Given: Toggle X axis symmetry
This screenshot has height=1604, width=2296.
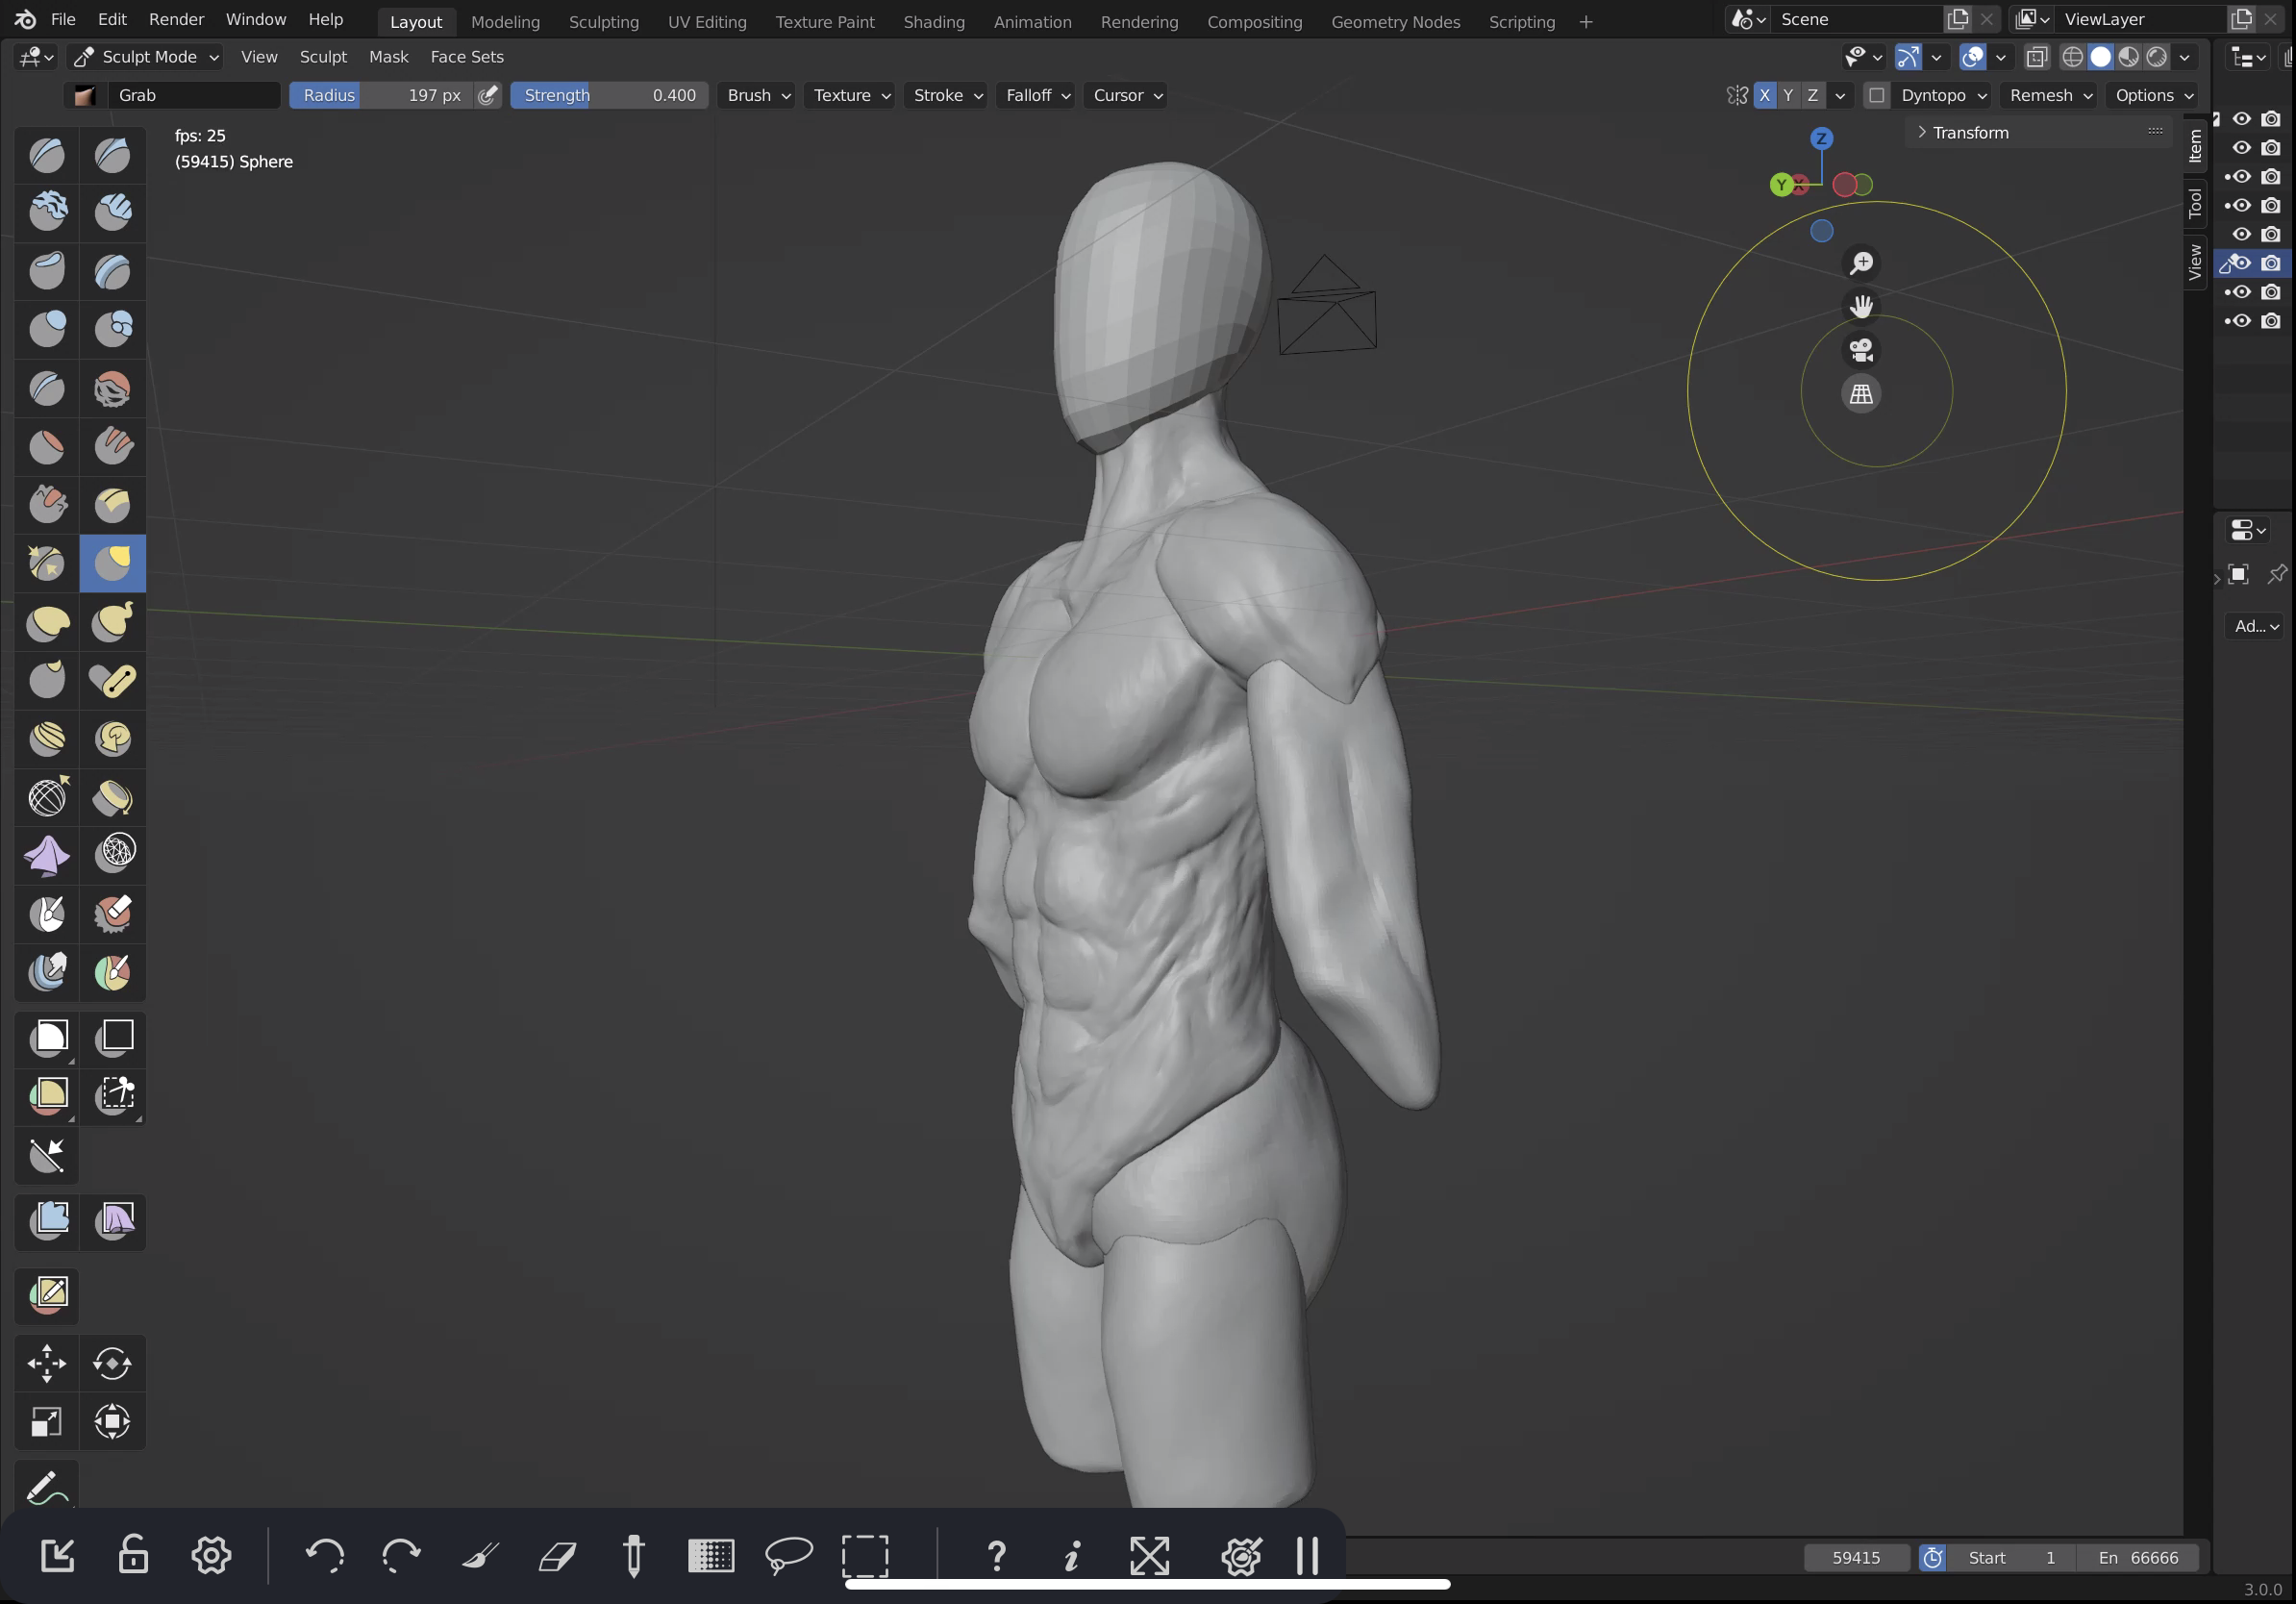Looking at the screenshot, I should point(1764,95).
